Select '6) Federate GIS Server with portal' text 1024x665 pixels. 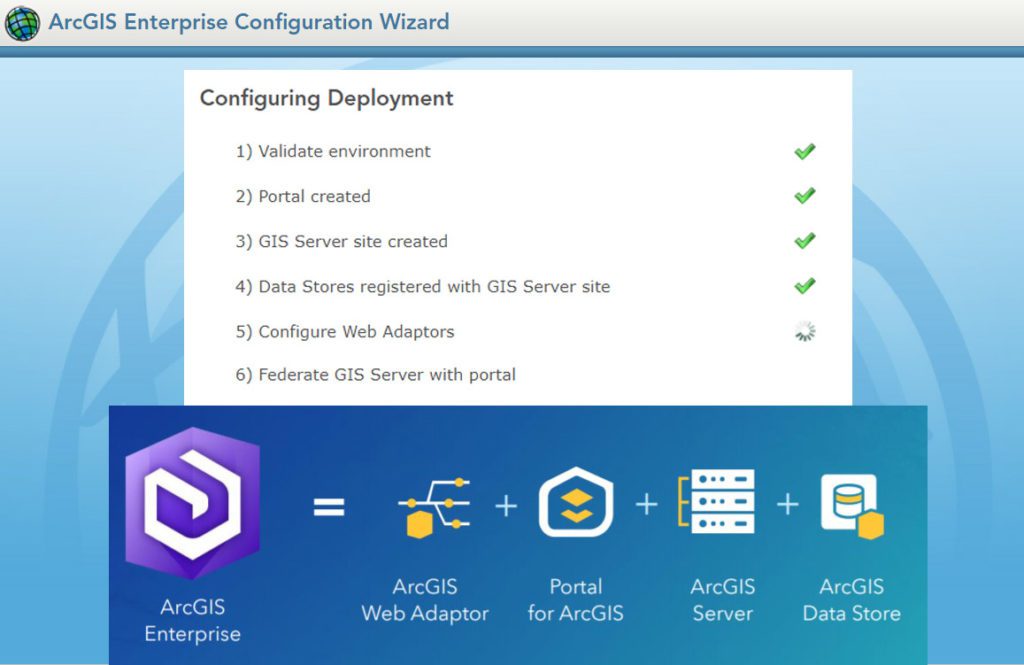(376, 375)
